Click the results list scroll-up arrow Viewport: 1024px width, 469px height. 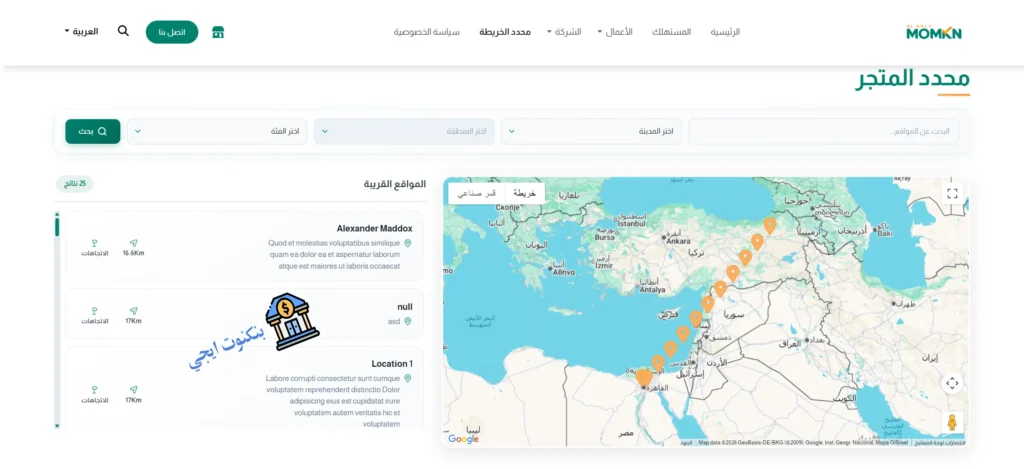click(57, 214)
